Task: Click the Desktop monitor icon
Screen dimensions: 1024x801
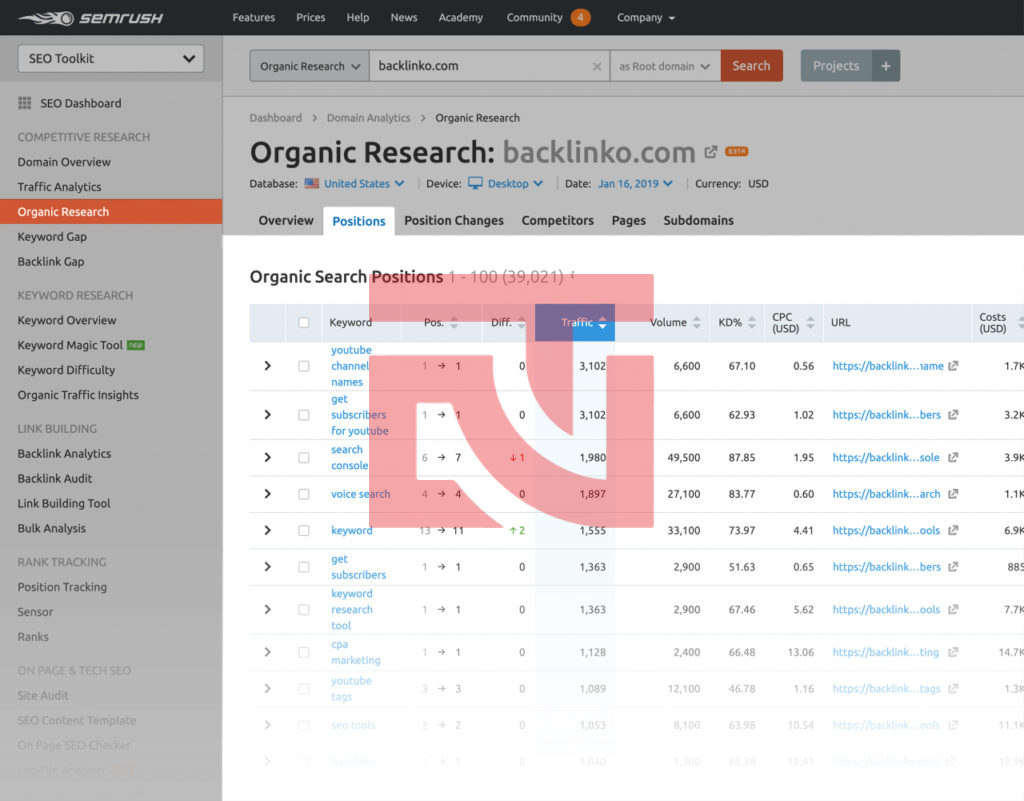Action: [x=475, y=183]
